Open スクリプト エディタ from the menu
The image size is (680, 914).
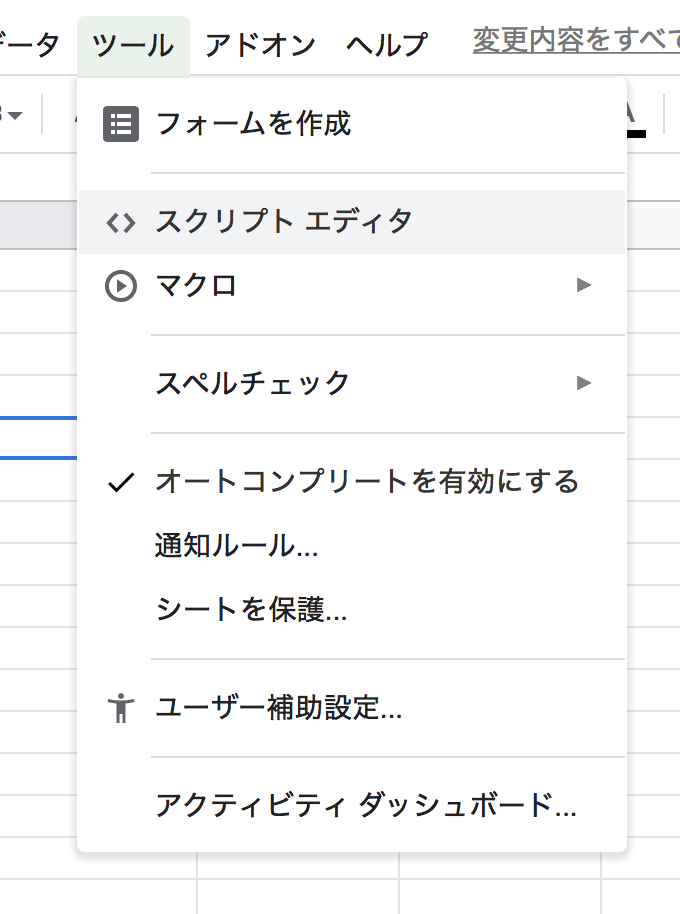[x=352, y=222]
